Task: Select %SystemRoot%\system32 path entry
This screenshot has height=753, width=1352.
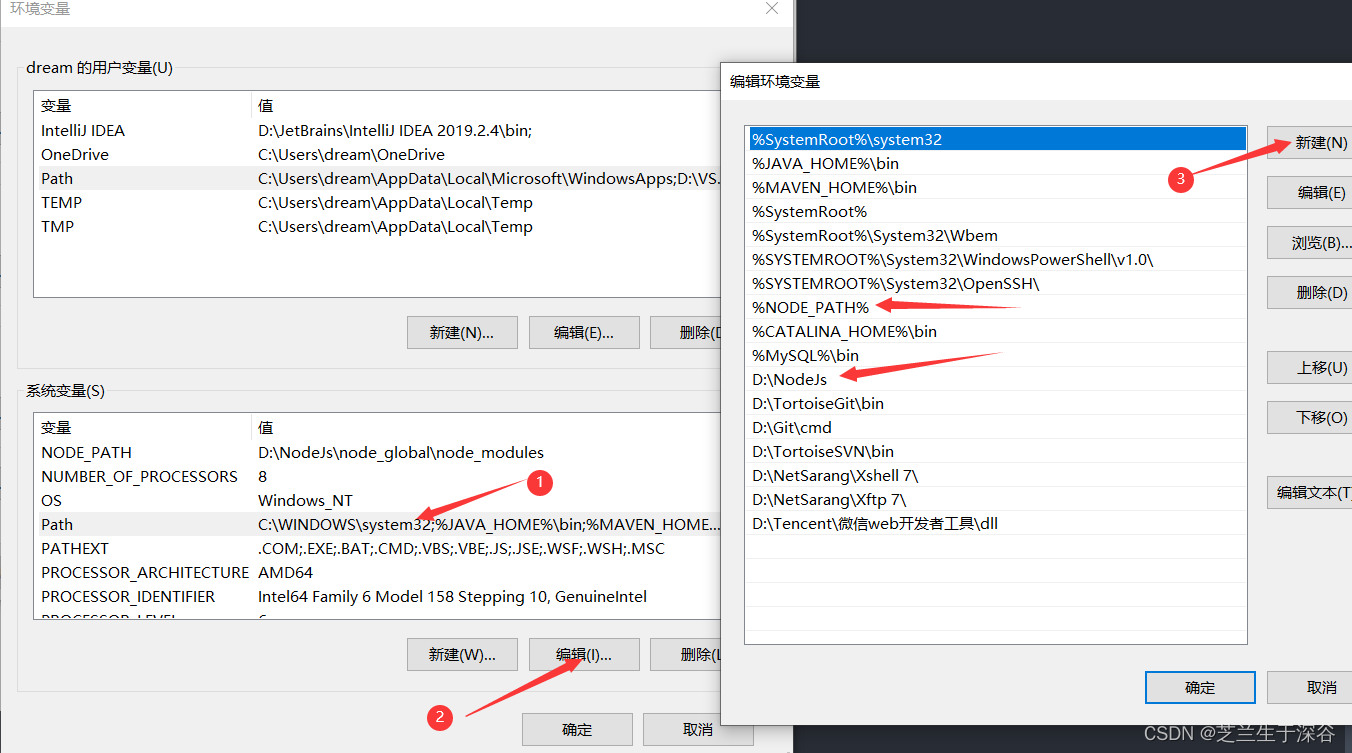Action: [x=997, y=140]
